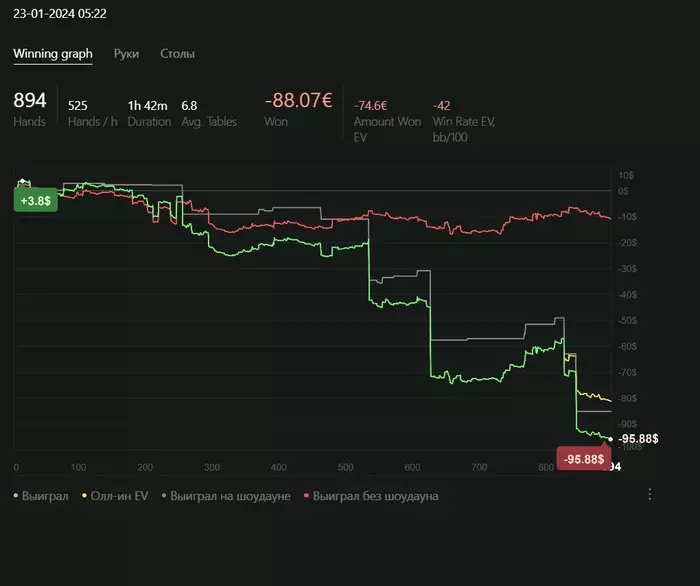Click the 23-01-2024 05:22 session date
Screen dimensions: 700x586
click(x=60, y=14)
